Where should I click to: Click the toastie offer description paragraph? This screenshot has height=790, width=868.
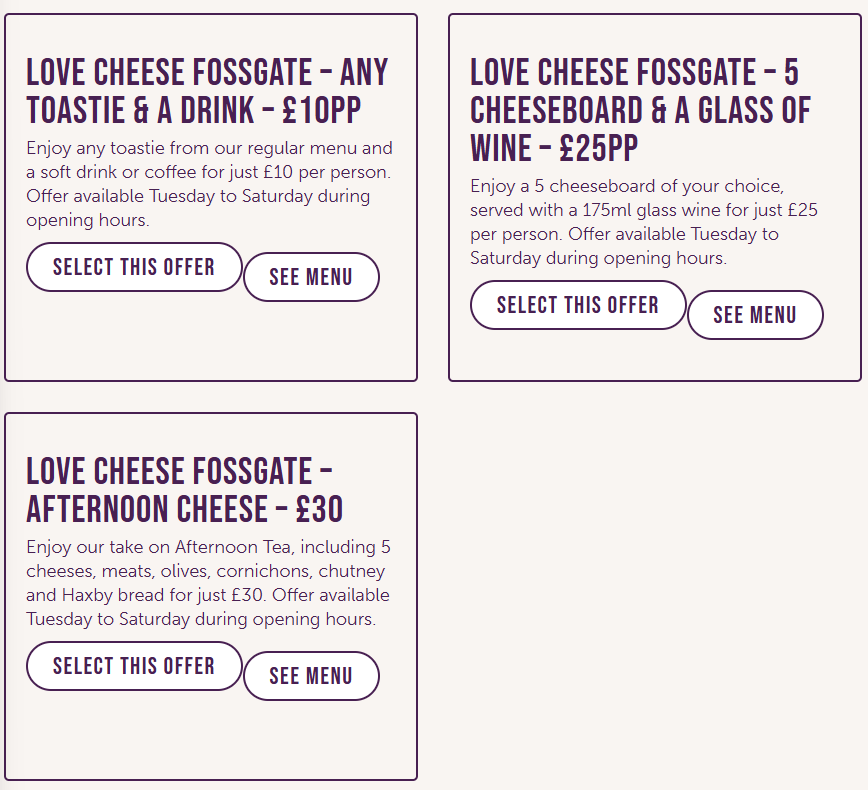point(209,184)
